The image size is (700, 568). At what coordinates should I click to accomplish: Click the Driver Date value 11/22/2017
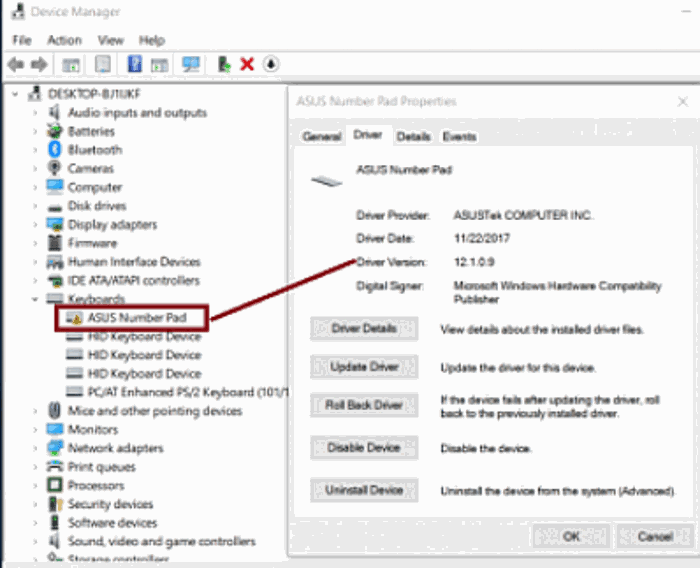pos(482,238)
